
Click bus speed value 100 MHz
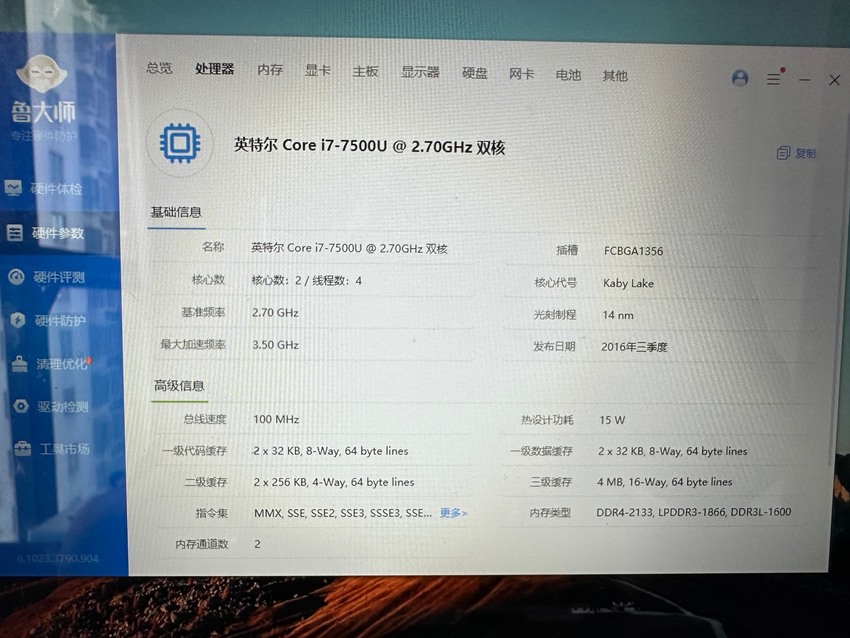276,420
